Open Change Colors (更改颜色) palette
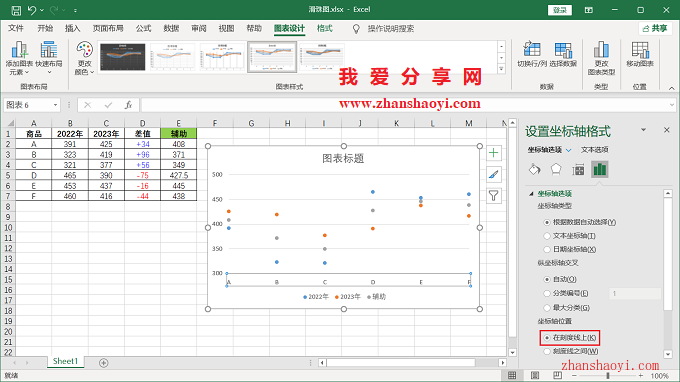The width and height of the screenshot is (680, 382). (84, 58)
